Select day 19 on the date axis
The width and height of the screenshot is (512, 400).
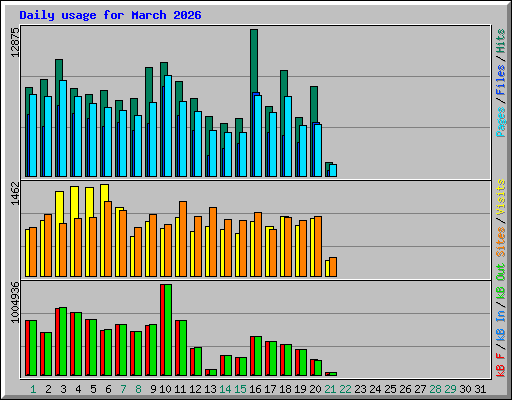300,389
